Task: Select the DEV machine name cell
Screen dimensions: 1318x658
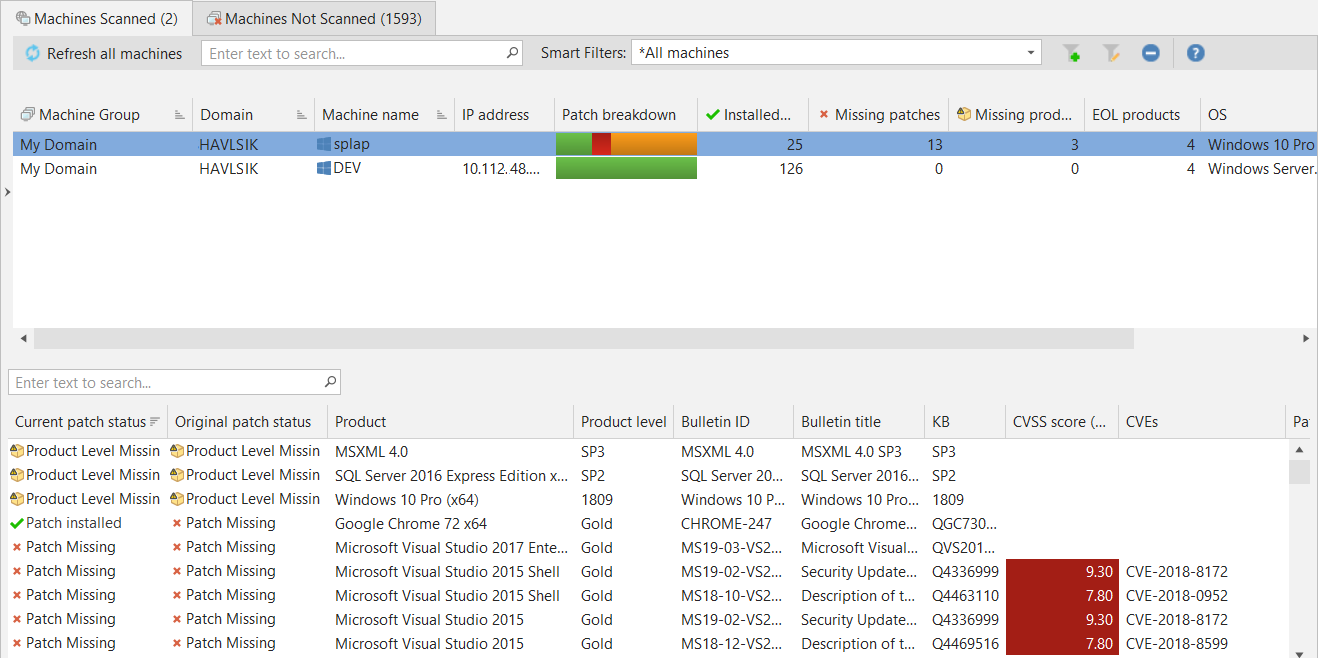Action: coord(384,168)
